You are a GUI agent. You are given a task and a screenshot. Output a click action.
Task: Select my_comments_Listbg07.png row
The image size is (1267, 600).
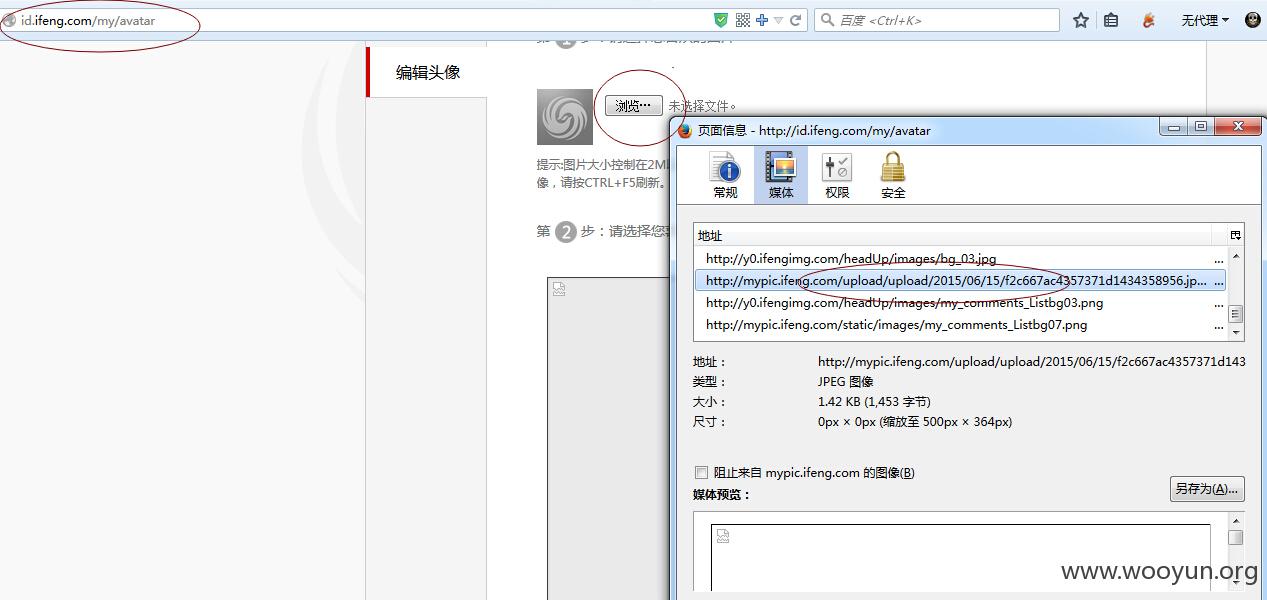[x=960, y=325]
